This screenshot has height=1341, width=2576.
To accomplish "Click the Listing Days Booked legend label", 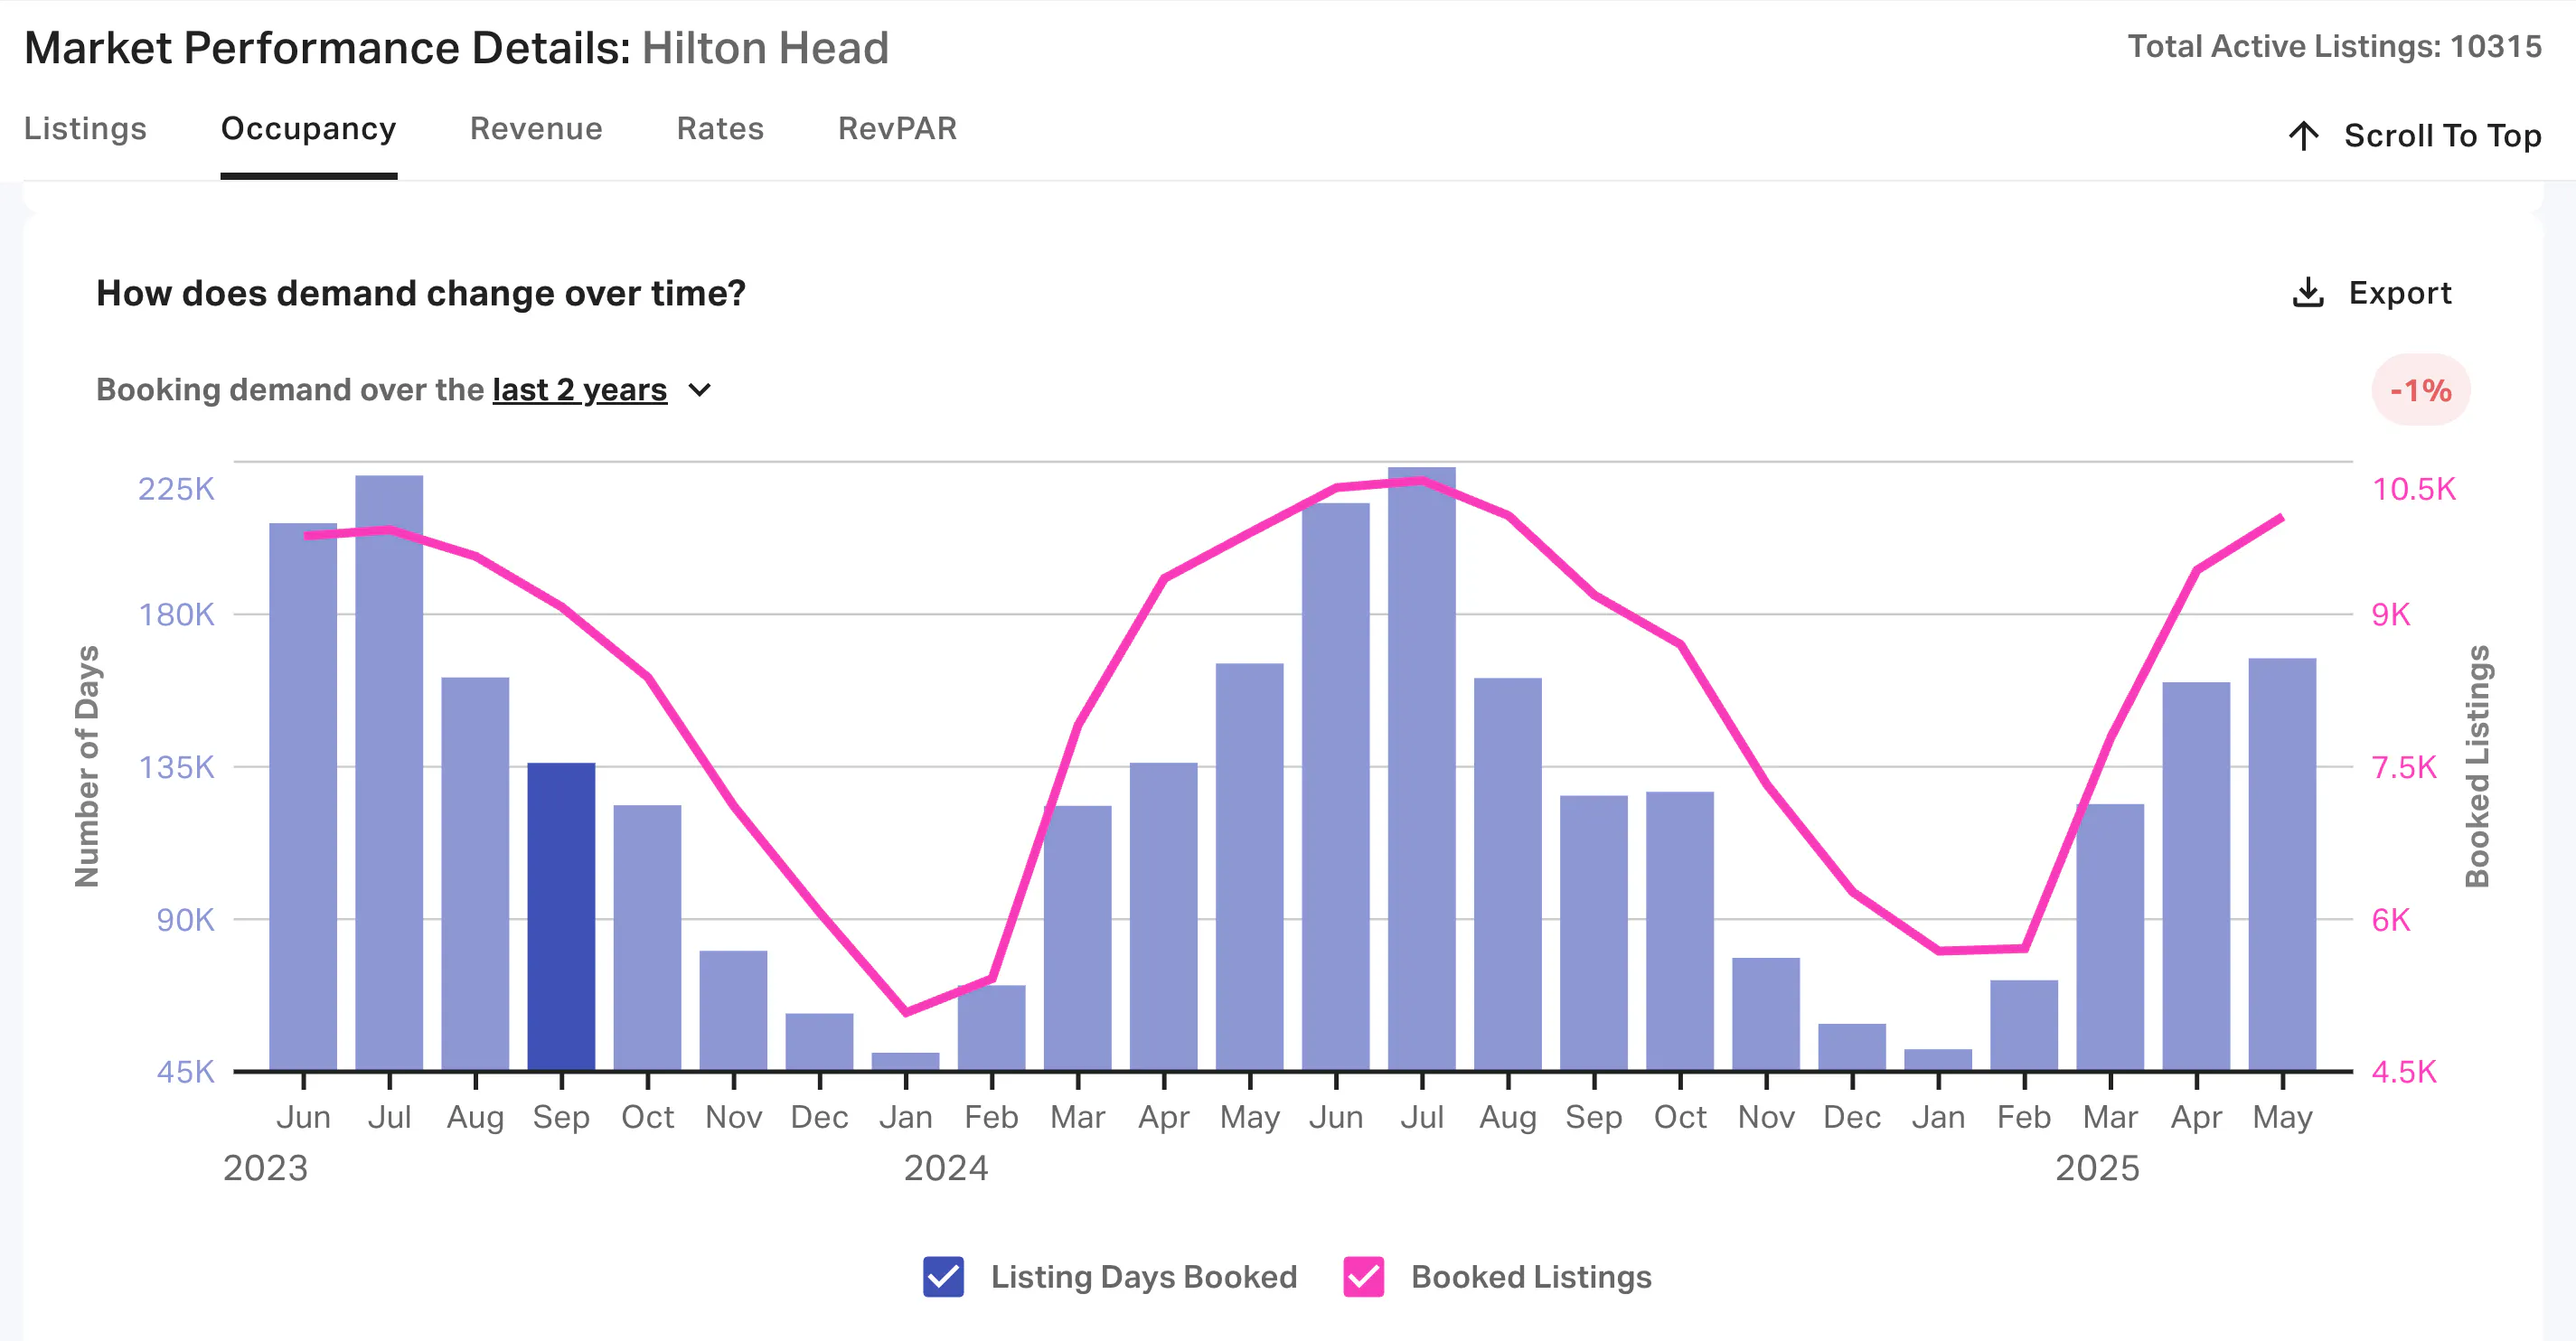I will (x=1144, y=1277).
